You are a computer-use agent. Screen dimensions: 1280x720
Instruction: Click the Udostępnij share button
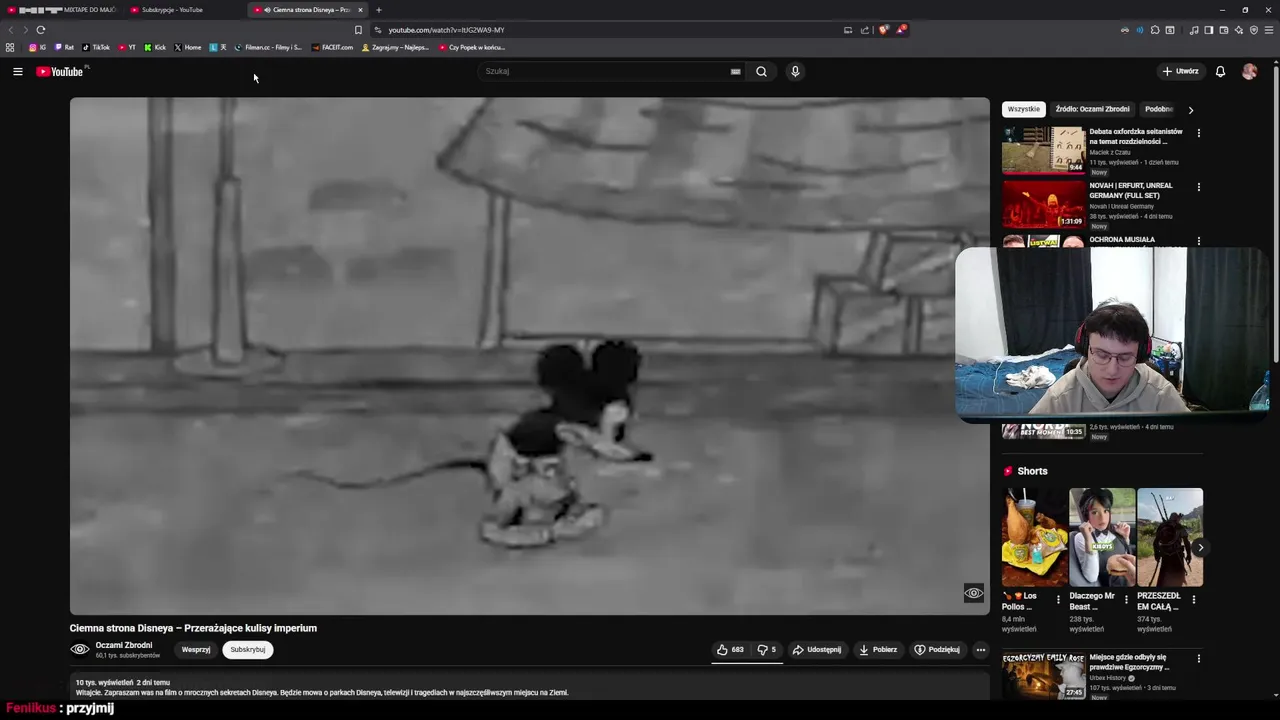click(x=817, y=649)
